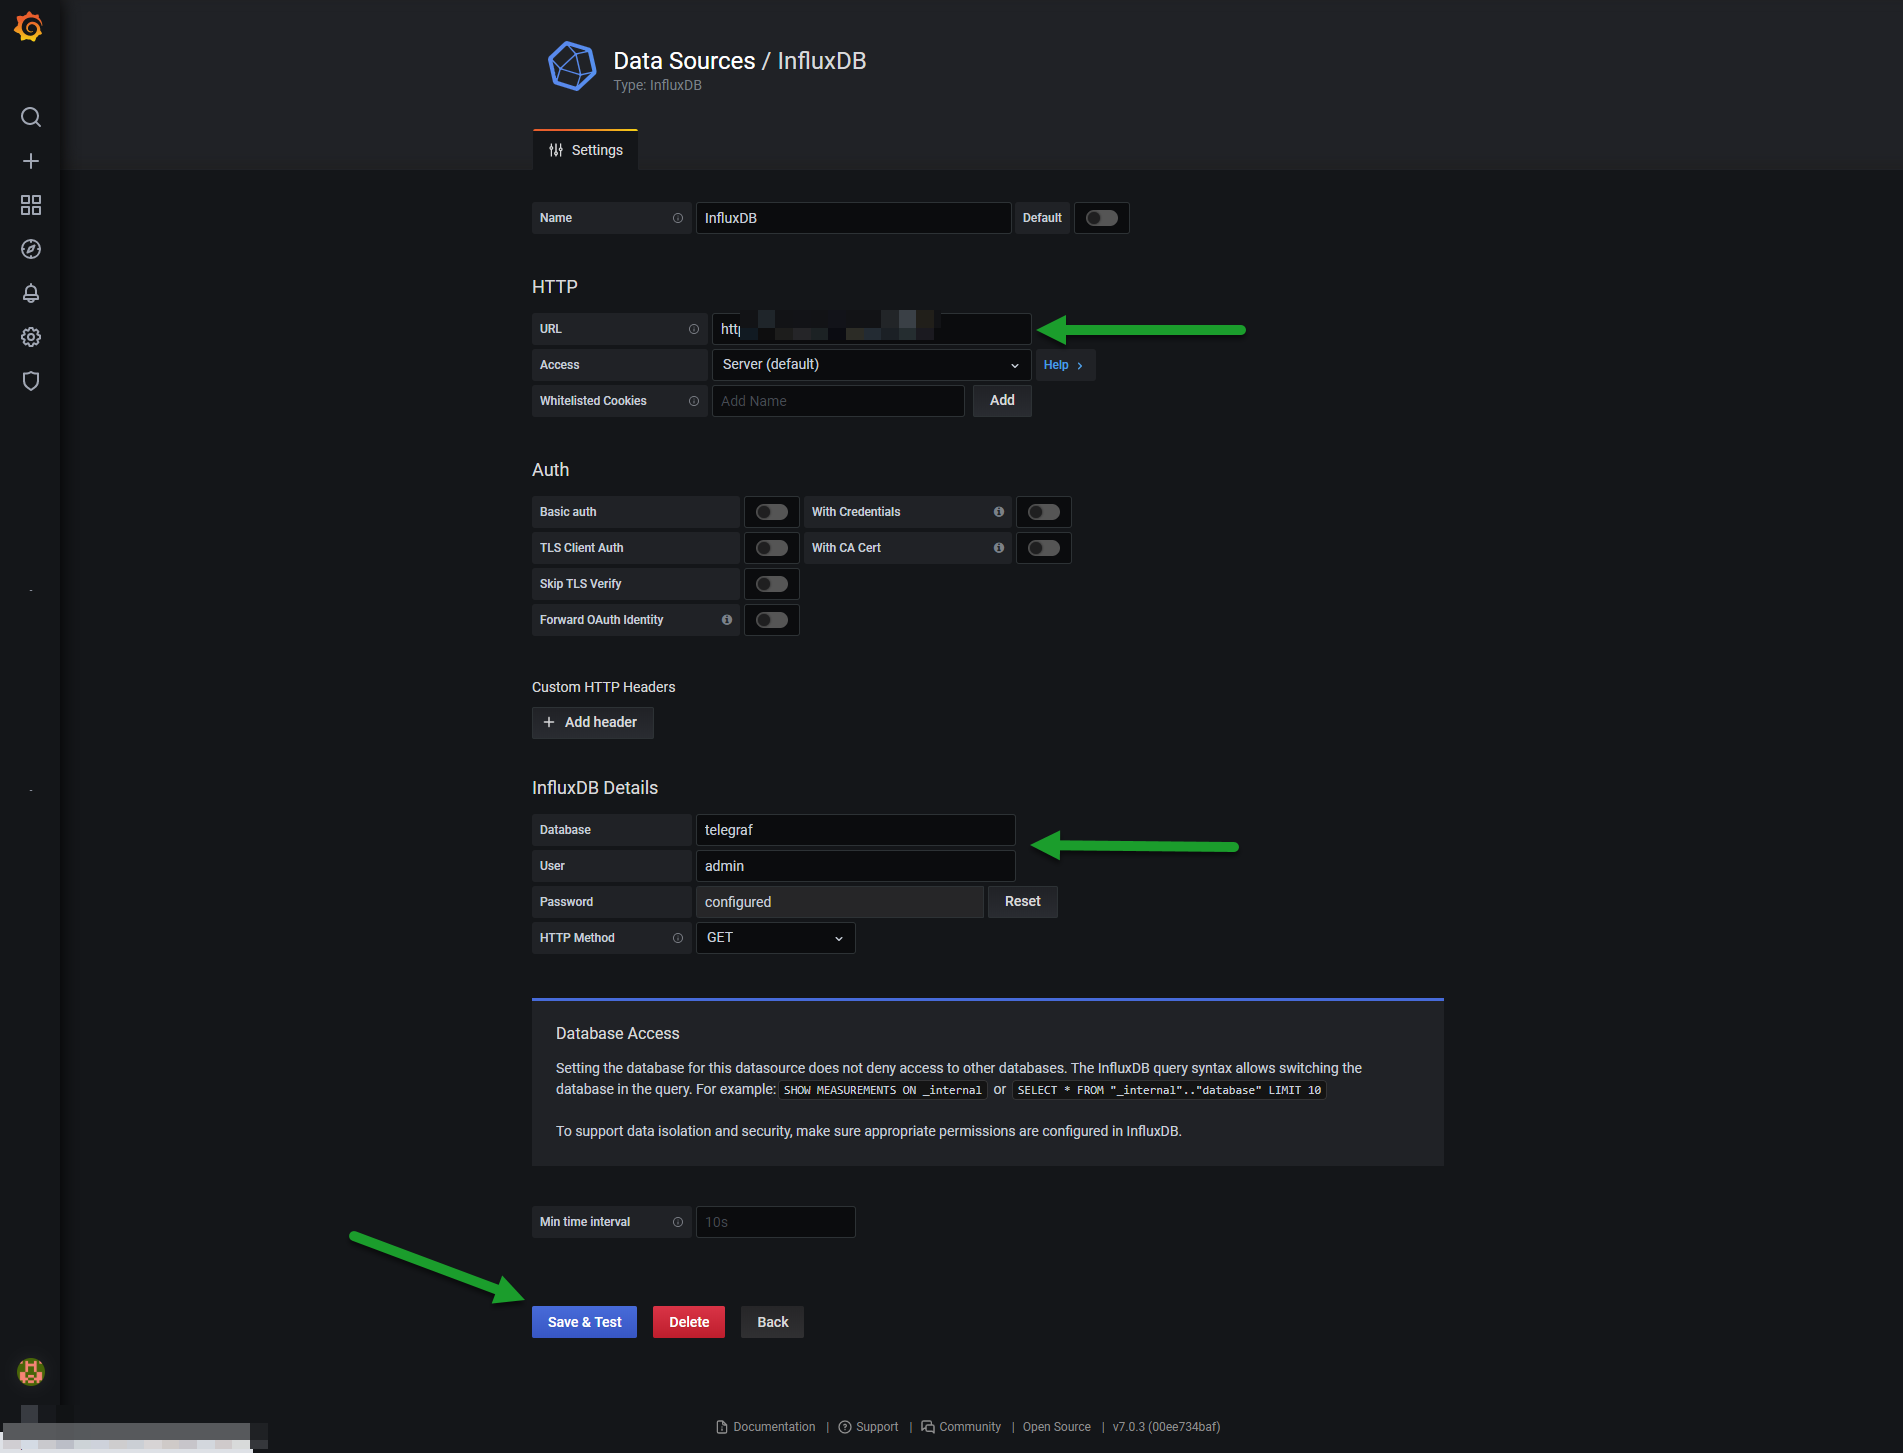Click the Save & Test button
1903x1453 pixels.
[x=584, y=1322]
